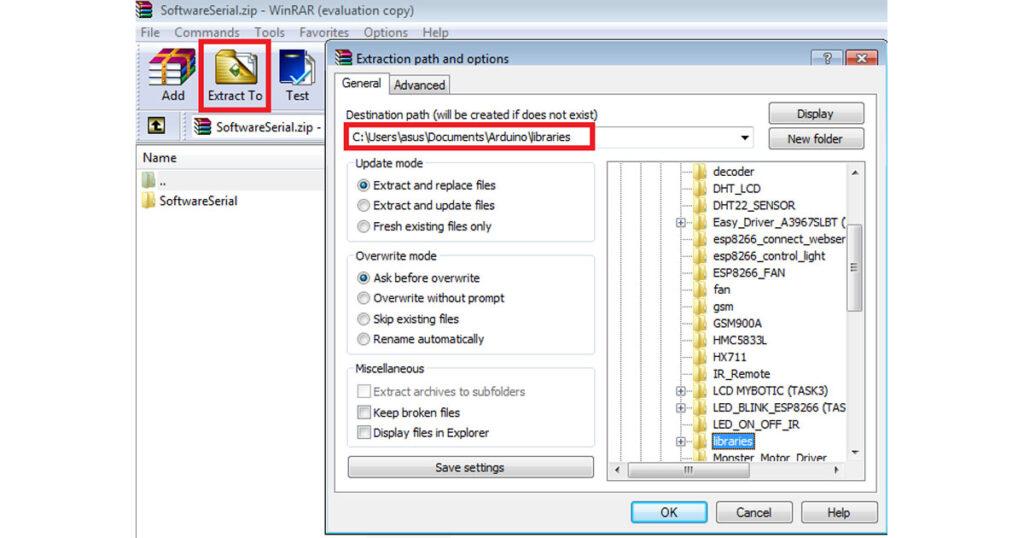Open the Destination path dropdown arrow

[745, 137]
